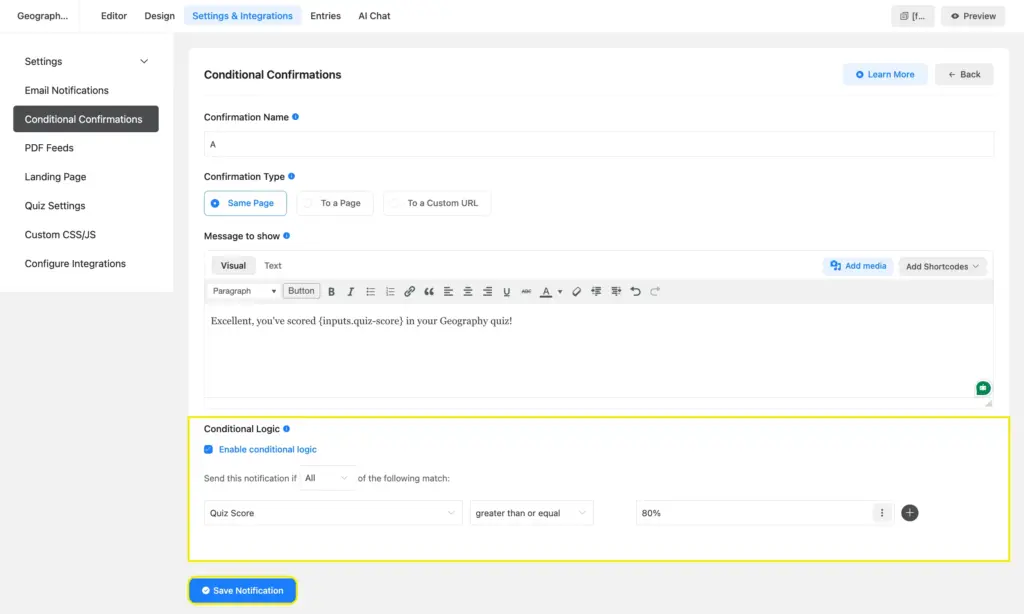1024x614 pixels.
Task: Go back with the Back button
Action: coord(964,74)
